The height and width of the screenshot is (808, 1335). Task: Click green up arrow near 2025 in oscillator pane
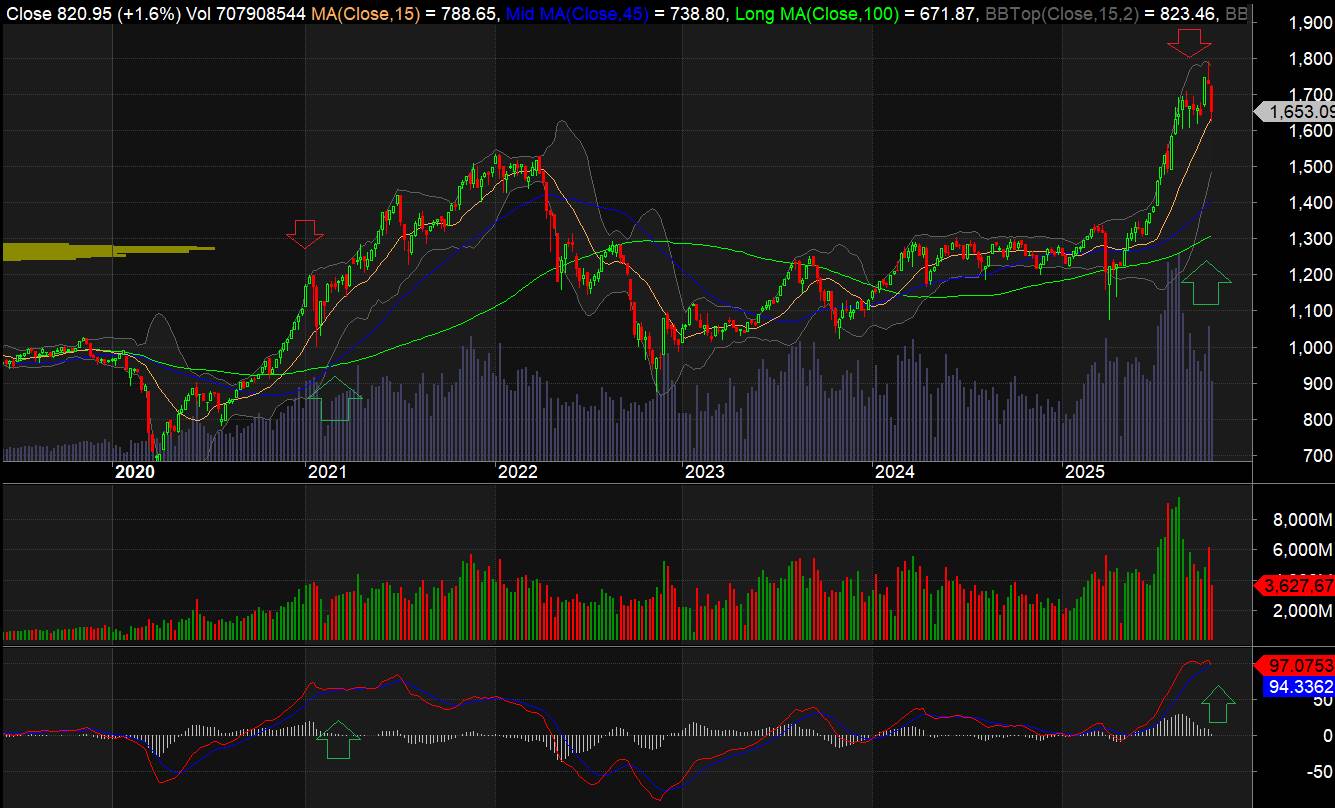[1218, 704]
